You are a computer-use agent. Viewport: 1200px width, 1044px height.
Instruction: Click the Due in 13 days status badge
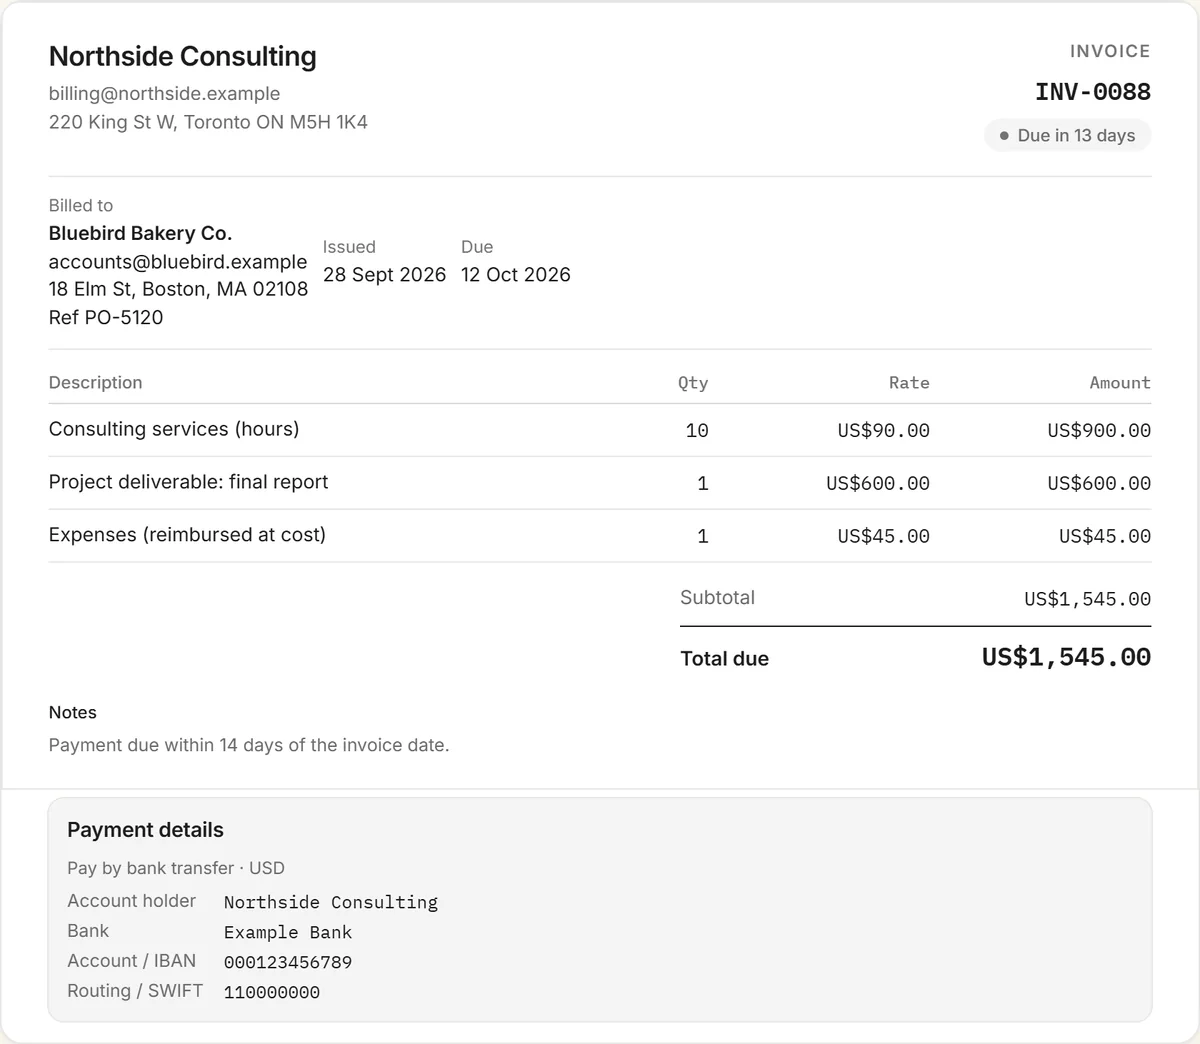click(x=1067, y=136)
